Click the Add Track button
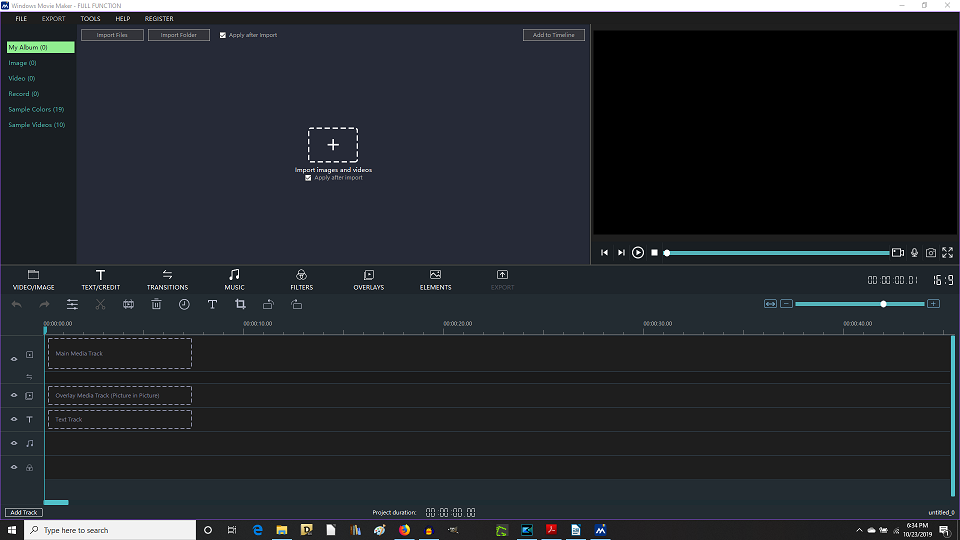The height and width of the screenshot is (540, 960). click(x=24, y=512)
